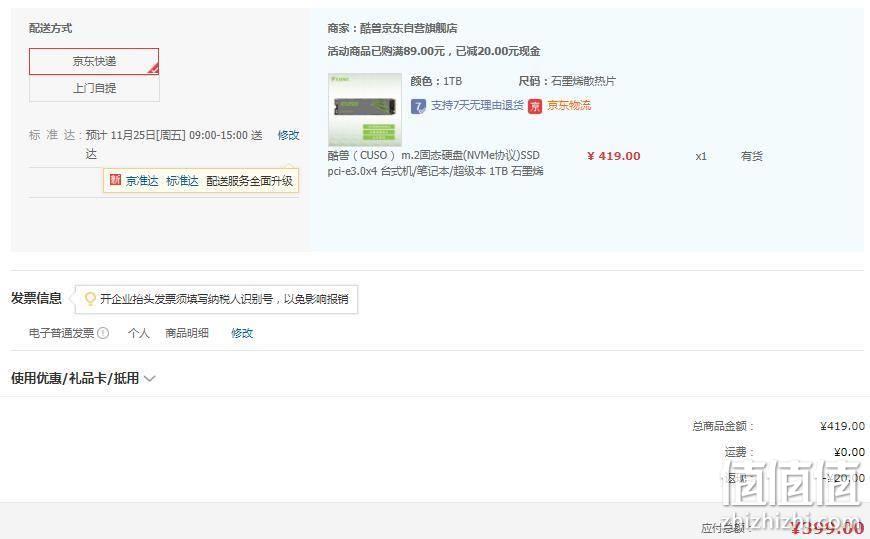The image size is (870, 539).
Task: Click the 标准达 link
Action: [x=182, y=181]
